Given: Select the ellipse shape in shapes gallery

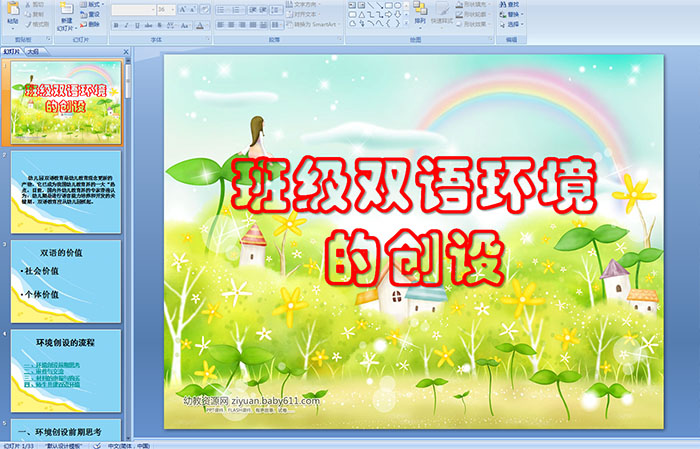Looking at the screenshot, I should tap(397, 5).
